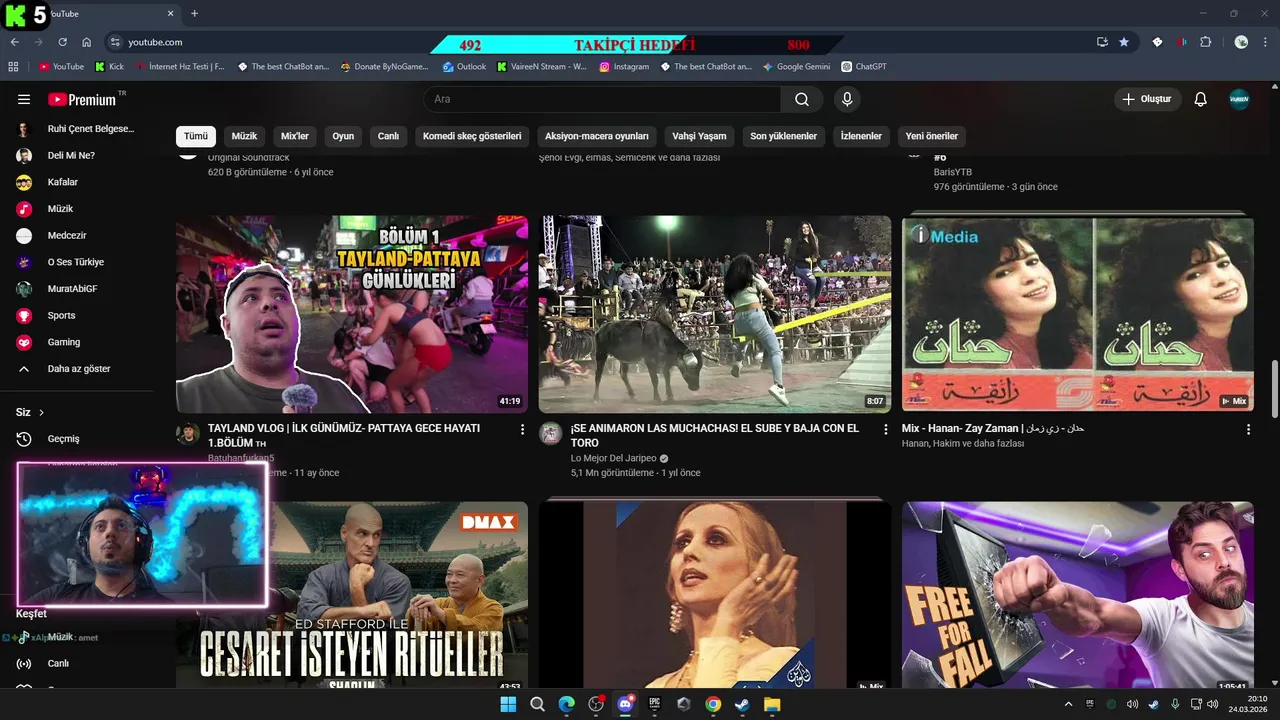Select the Yeni öneriler chip
The height and width of the screenshot is (720, 1280).
click(x=931, y=136)
